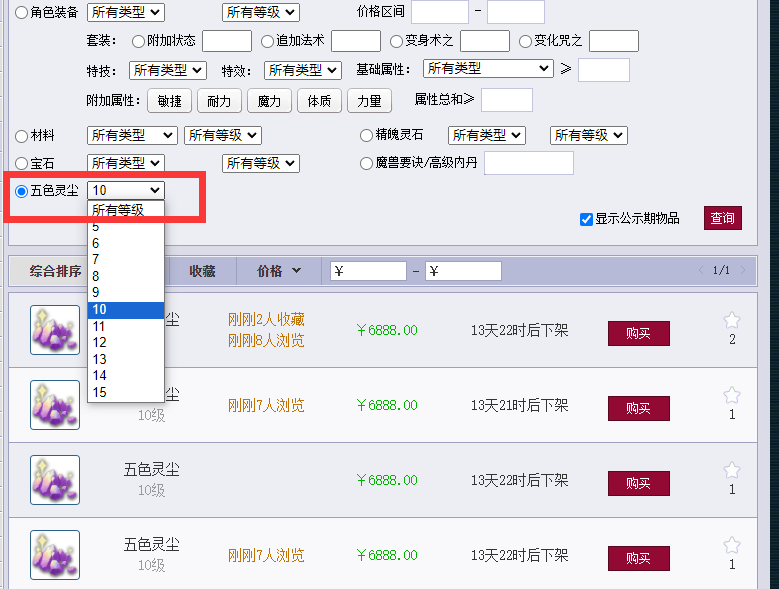The image size is (779, 589).
Task: Click the star icon on third listing
Action: pos(732,471)
